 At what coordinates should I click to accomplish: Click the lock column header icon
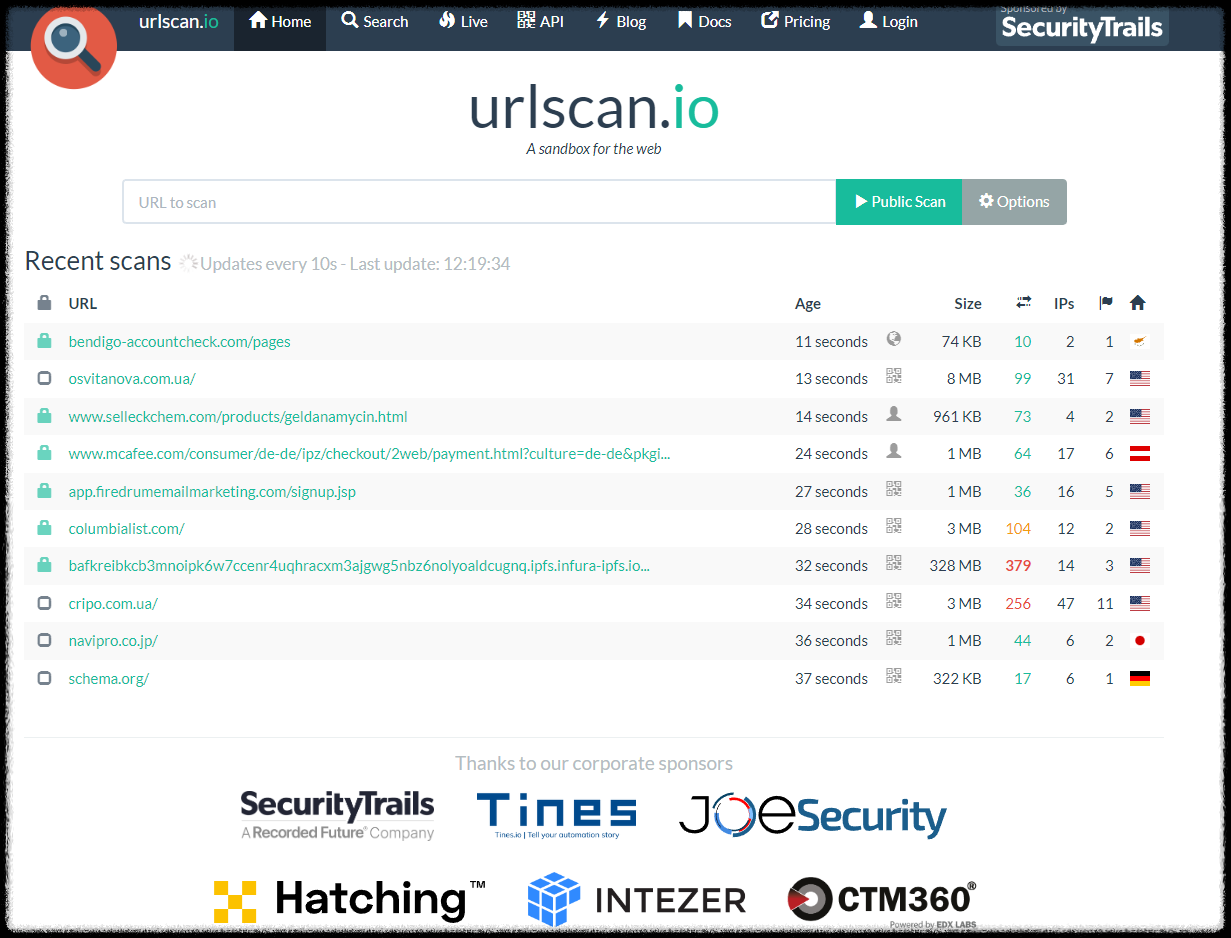(44, 303)
